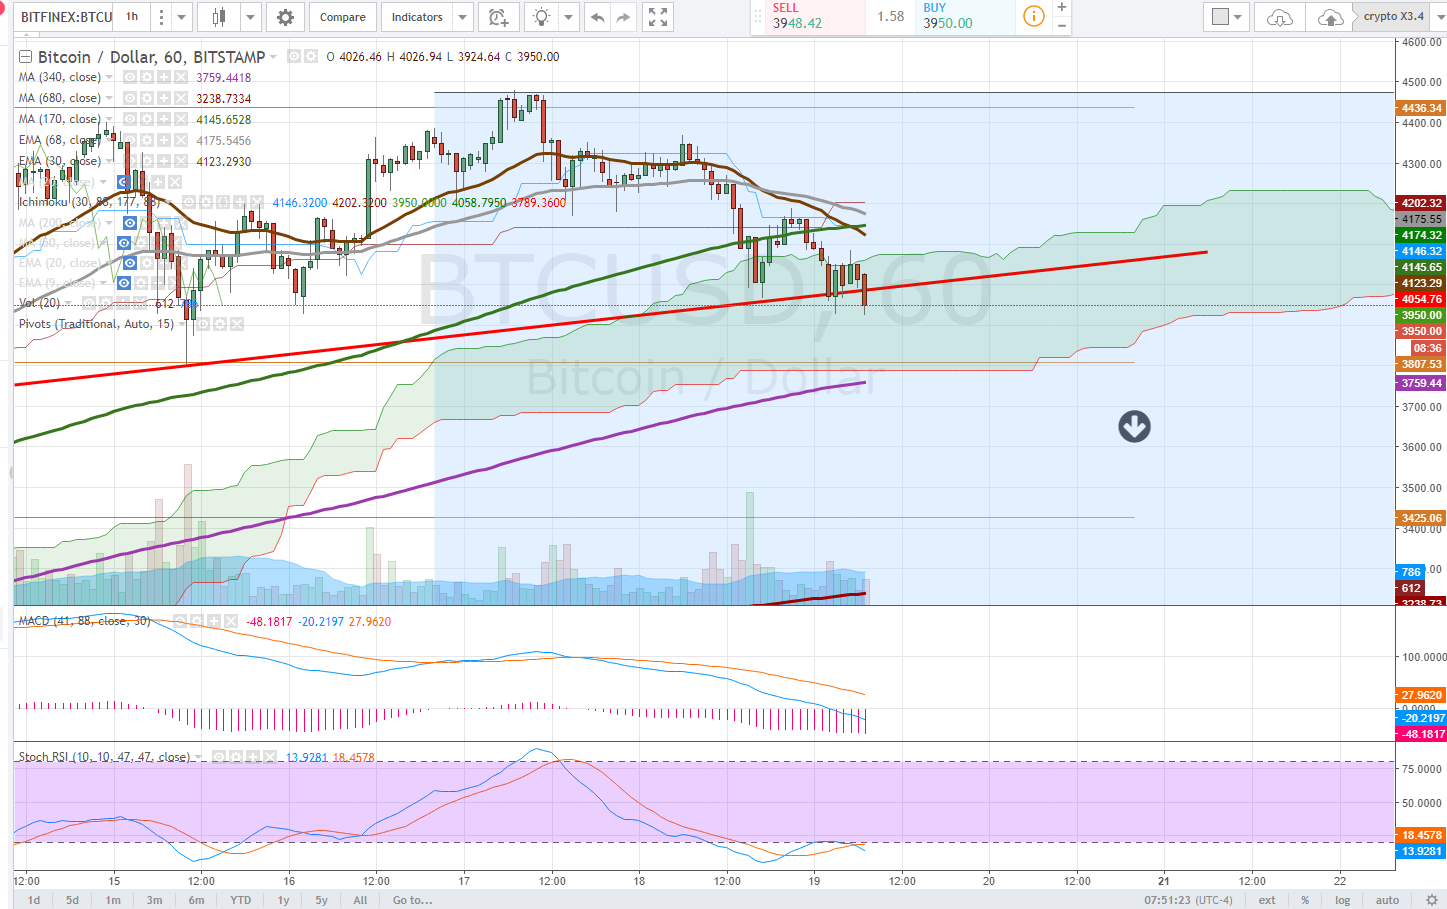Show the hidden MA (200, close) indicator
This screenshot has height=909, width=1447.
(128, 222)
